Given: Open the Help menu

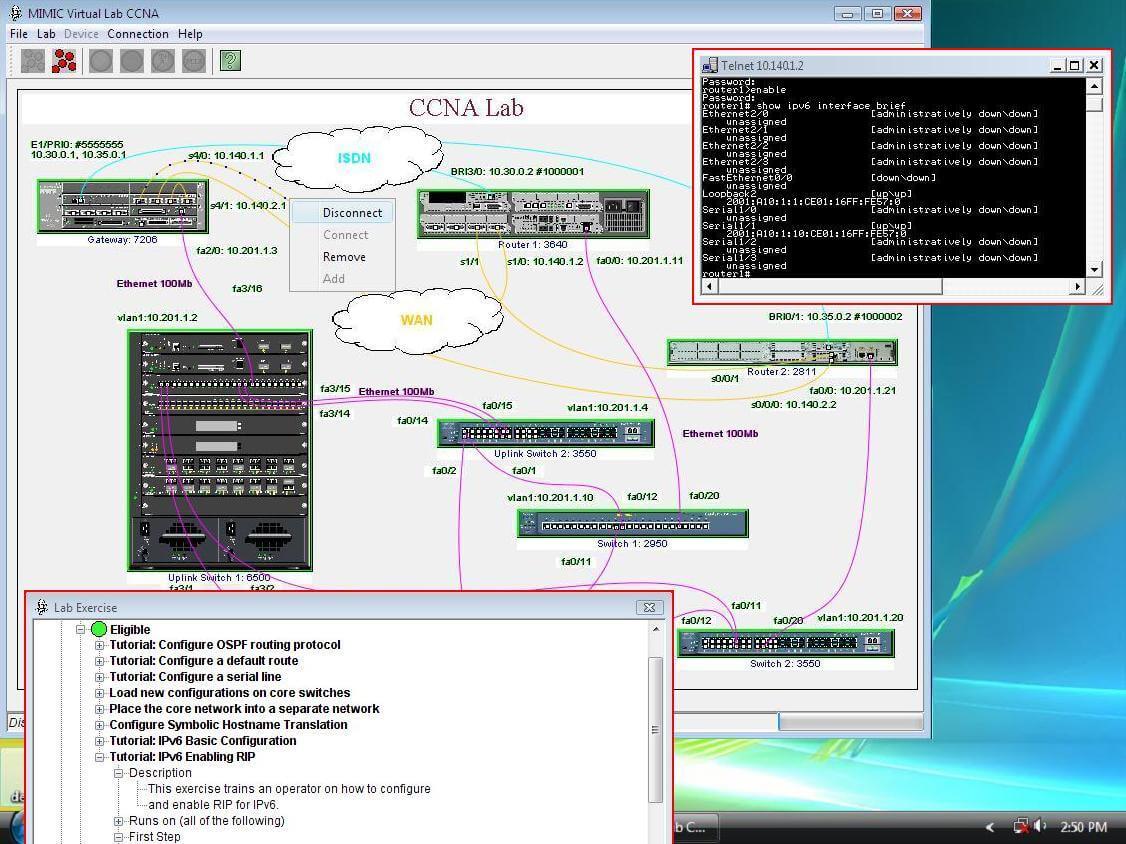Looking at the screenshot, I should coord(190,34).
